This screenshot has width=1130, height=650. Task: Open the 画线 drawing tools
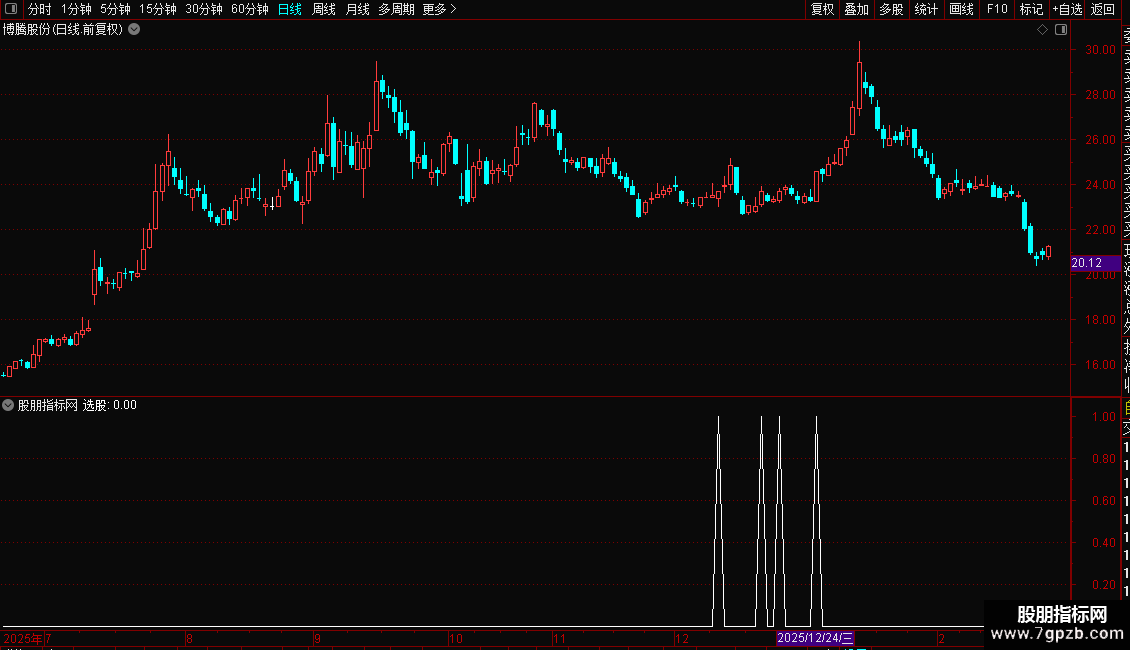(961, 9)
